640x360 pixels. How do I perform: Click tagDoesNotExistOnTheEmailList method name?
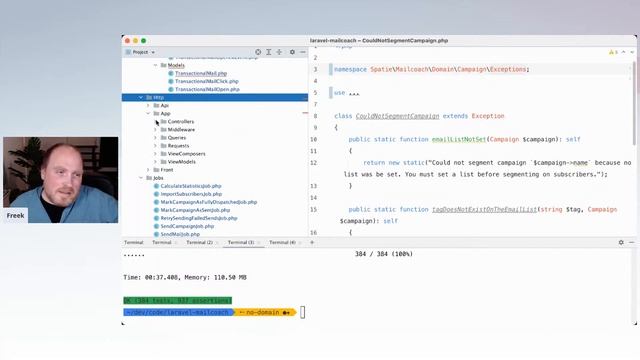484,209
